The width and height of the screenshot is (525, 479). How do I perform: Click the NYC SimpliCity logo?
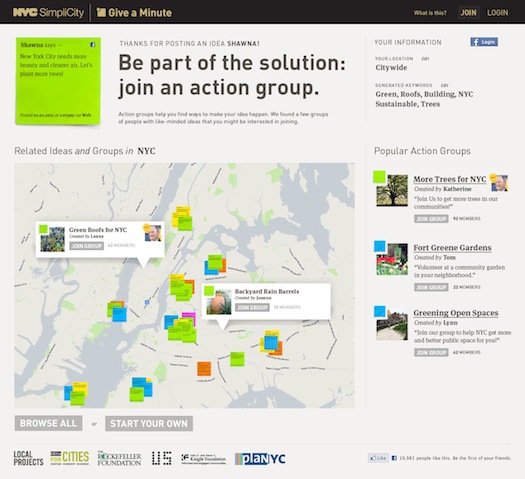(x=49, y=12)
